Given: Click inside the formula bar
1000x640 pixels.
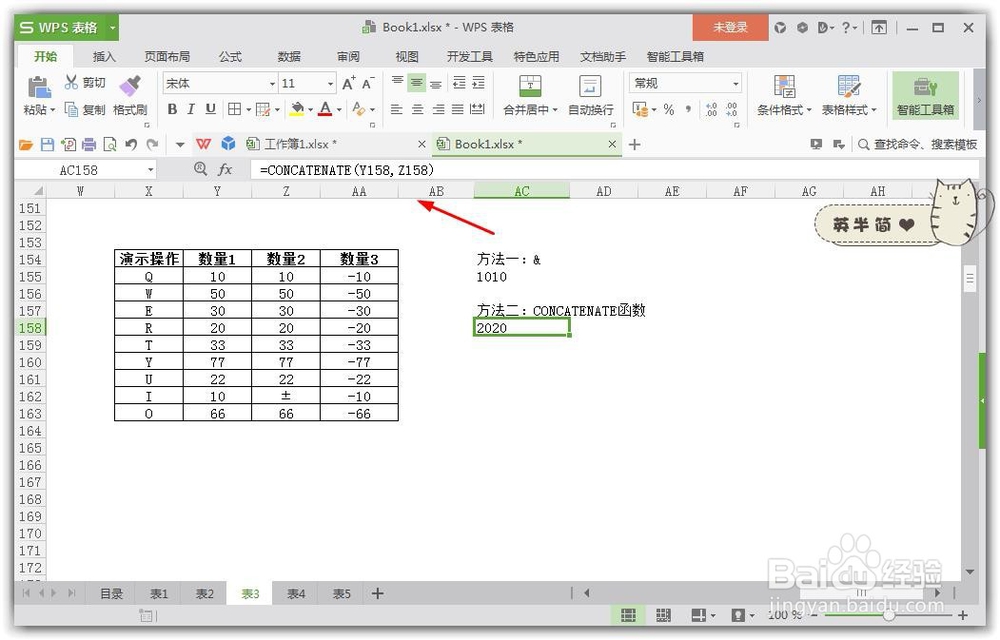Looking at the screenshot, I should coord(400,170).
